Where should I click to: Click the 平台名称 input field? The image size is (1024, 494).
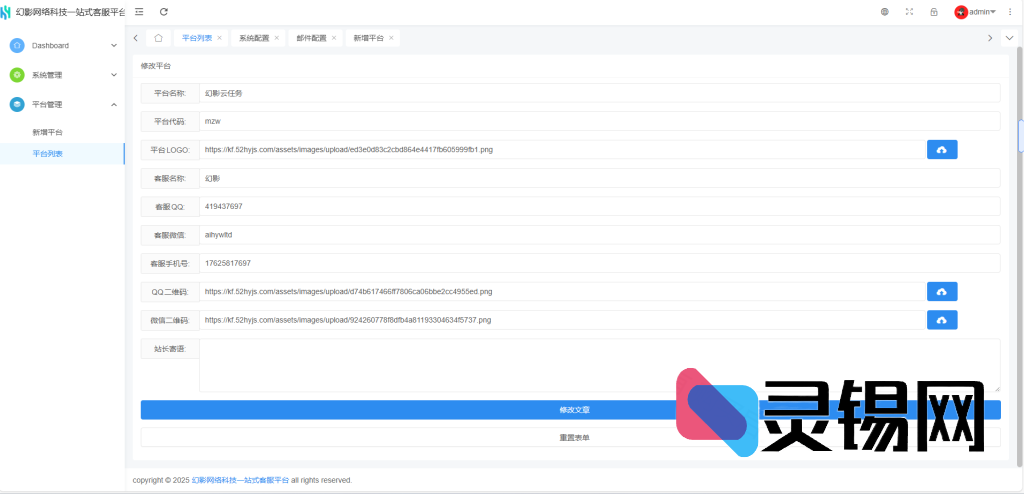point(598,93)
